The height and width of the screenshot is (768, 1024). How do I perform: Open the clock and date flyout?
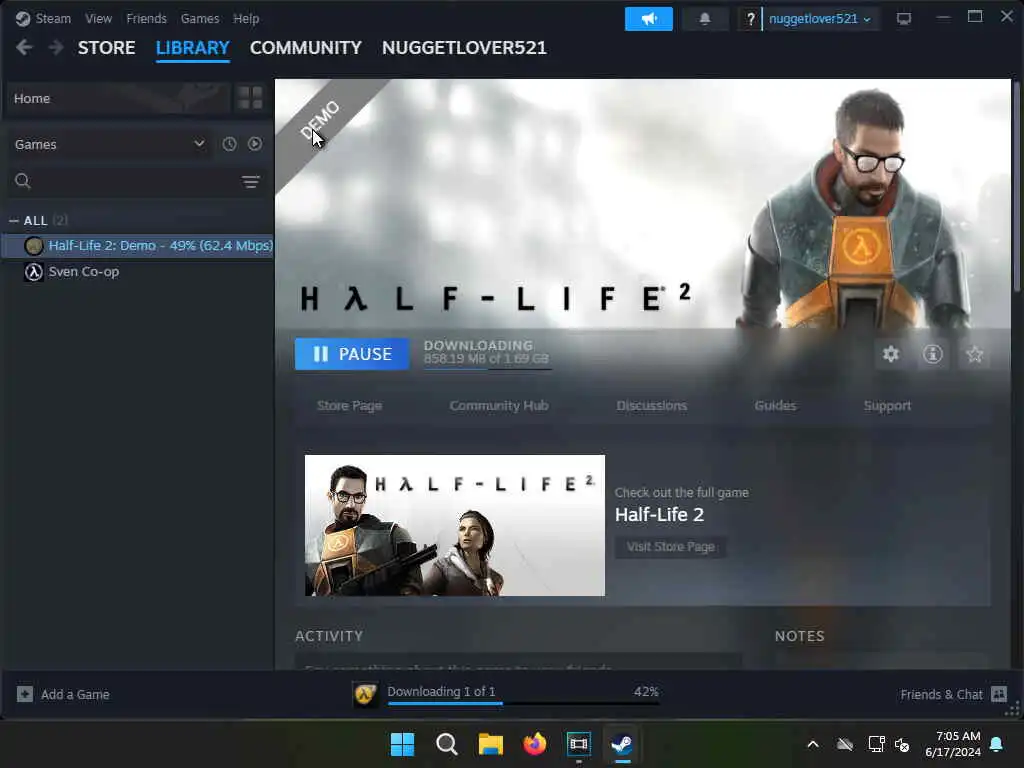click(953, 744)
